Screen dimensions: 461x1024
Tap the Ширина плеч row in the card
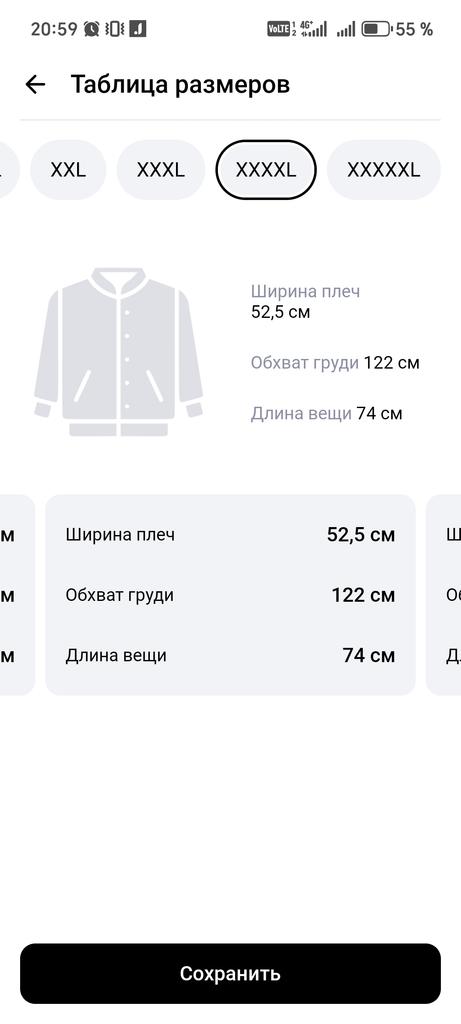tap(230, 535)
